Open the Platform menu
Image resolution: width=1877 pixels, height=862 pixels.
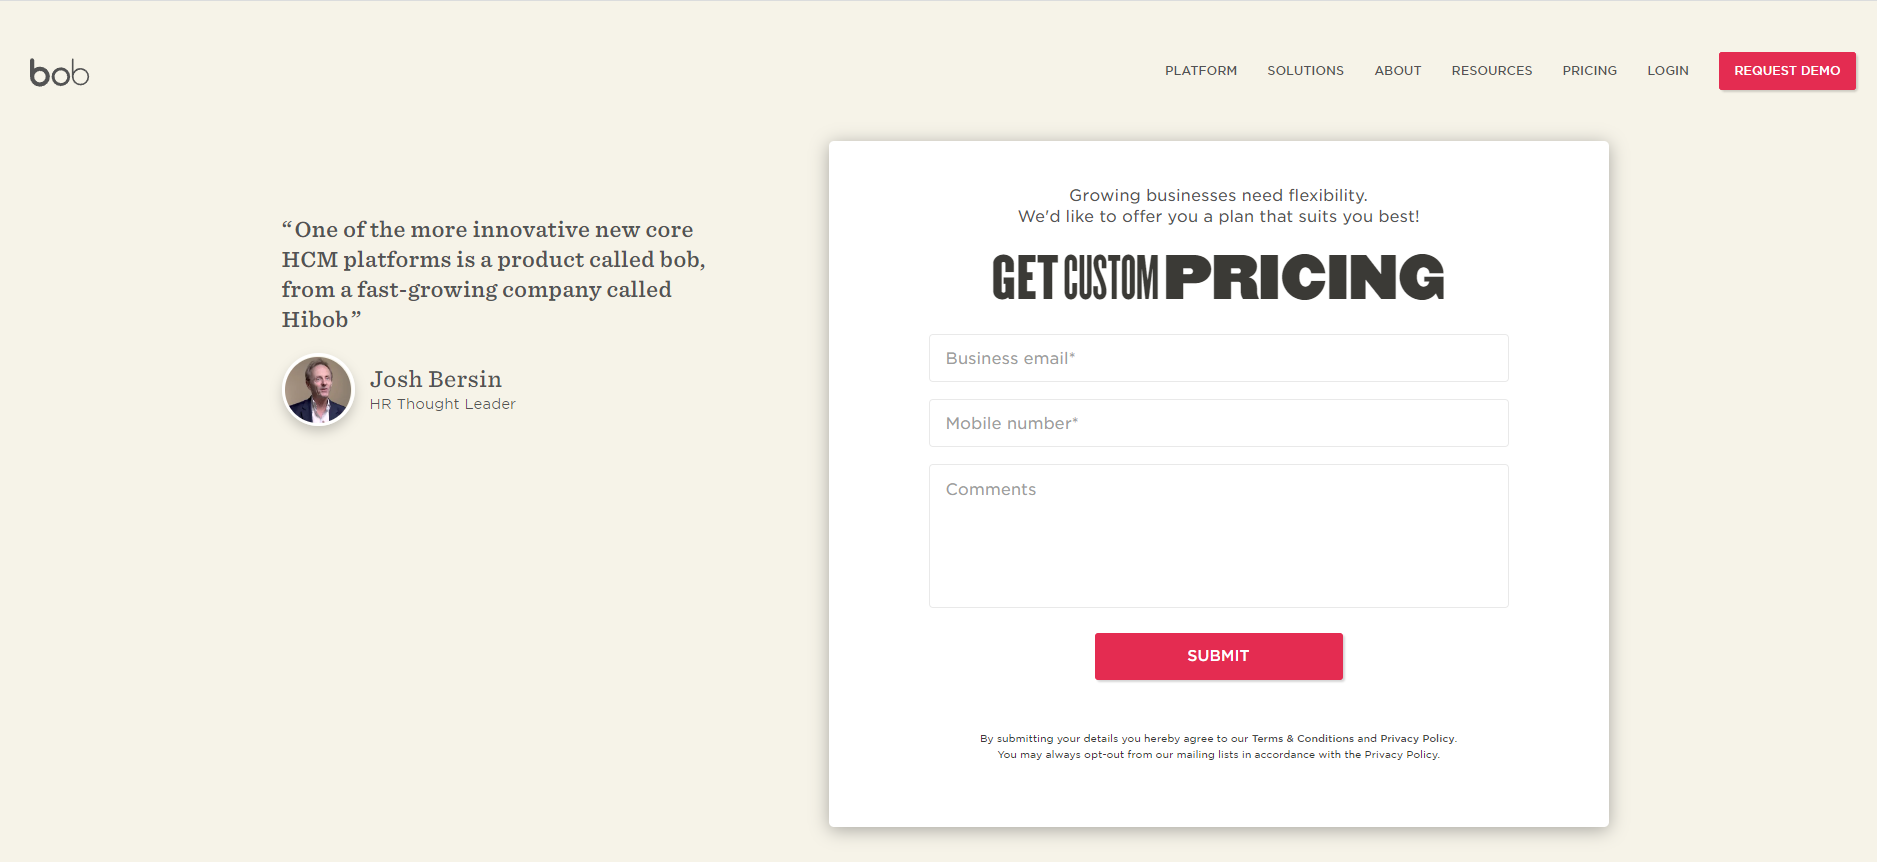(x=1200, y=71)
